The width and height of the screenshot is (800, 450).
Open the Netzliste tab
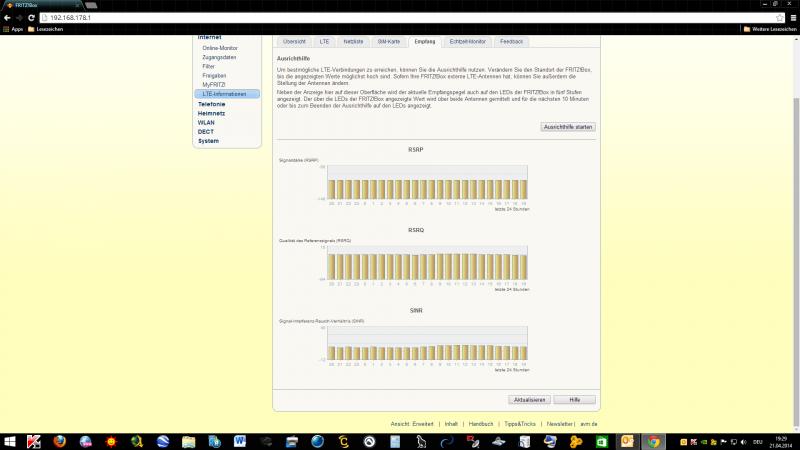click(353, 42)
